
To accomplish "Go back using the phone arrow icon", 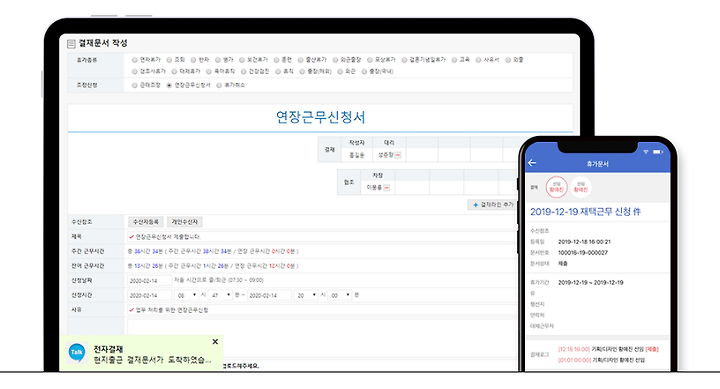I will coord(532,163).
